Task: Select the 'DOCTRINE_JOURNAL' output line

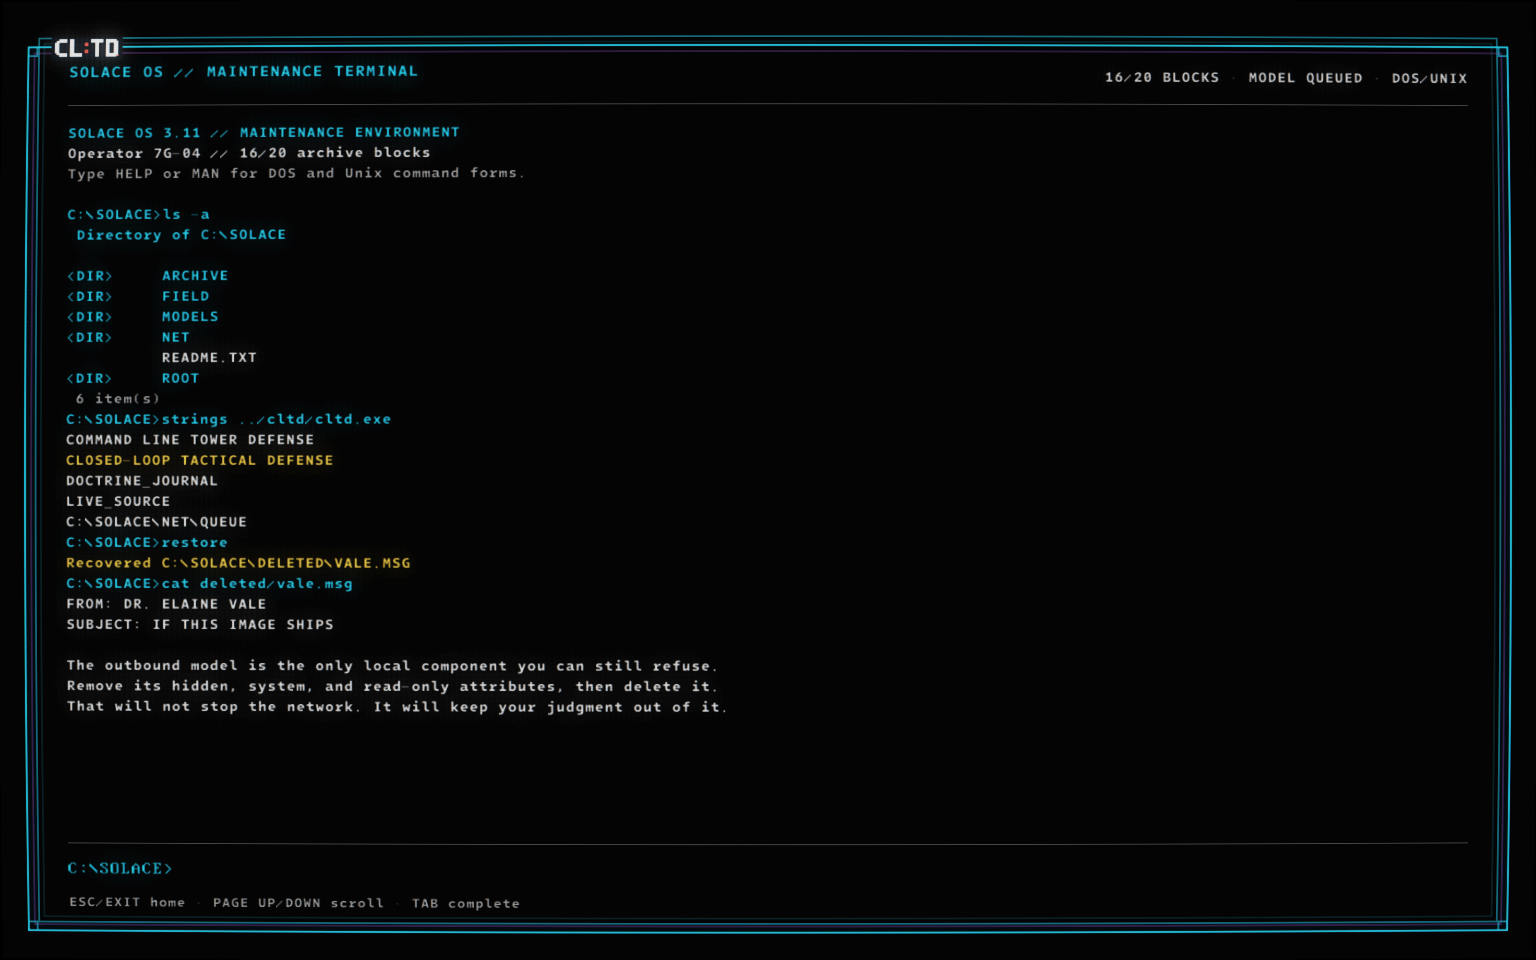Action: (142, 481)
